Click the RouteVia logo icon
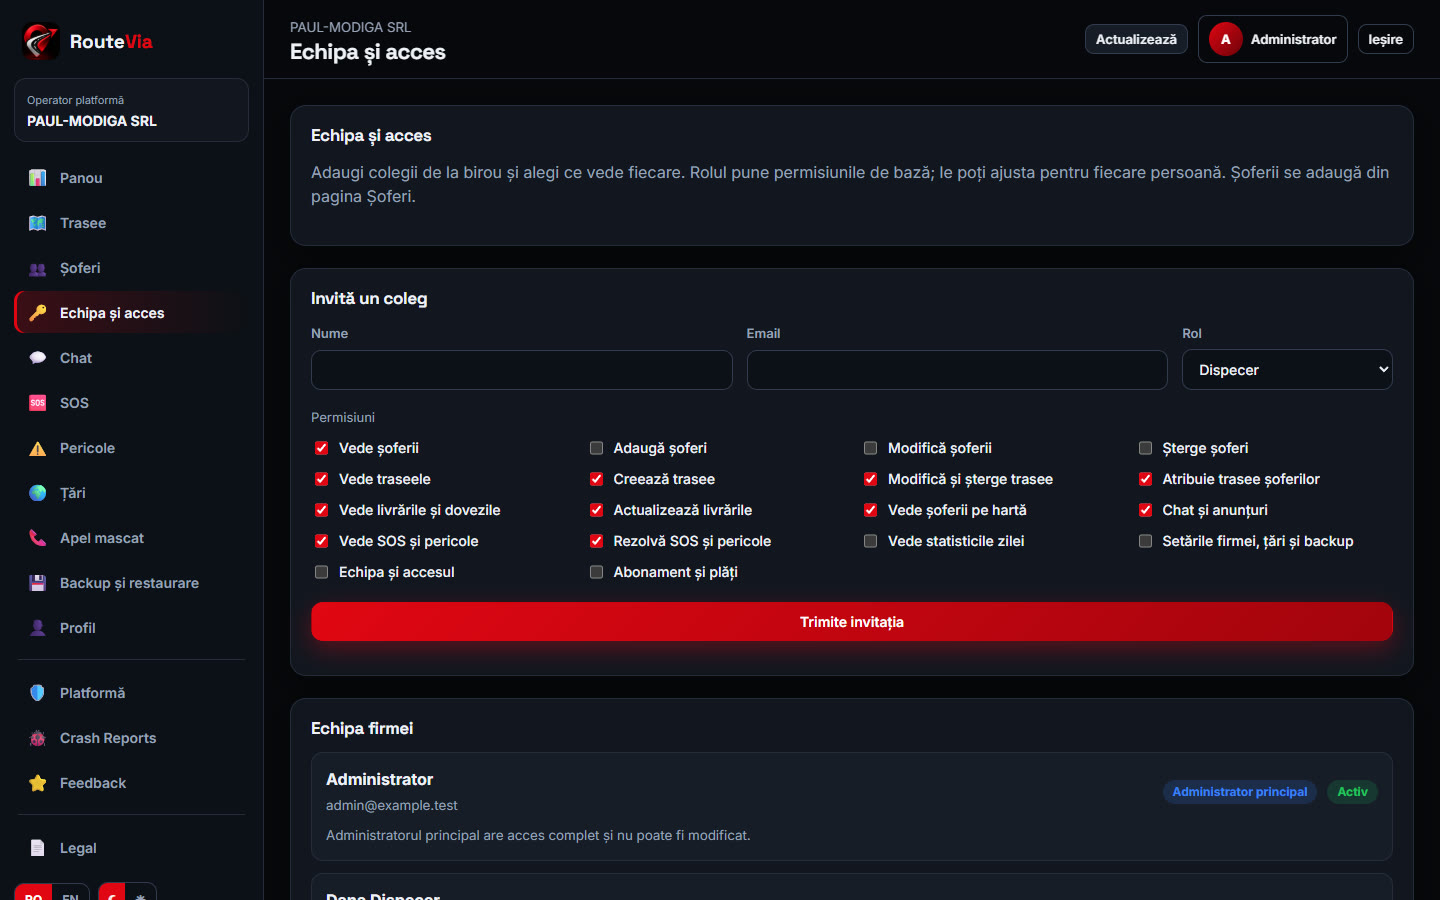The image size is (1440, 900). coord(40,41)
